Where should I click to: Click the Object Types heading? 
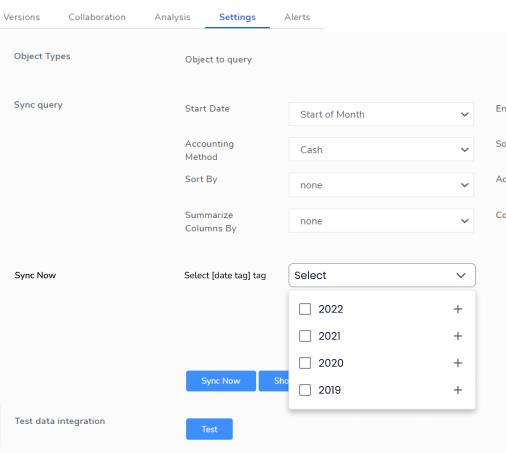[x=42, y=56]
